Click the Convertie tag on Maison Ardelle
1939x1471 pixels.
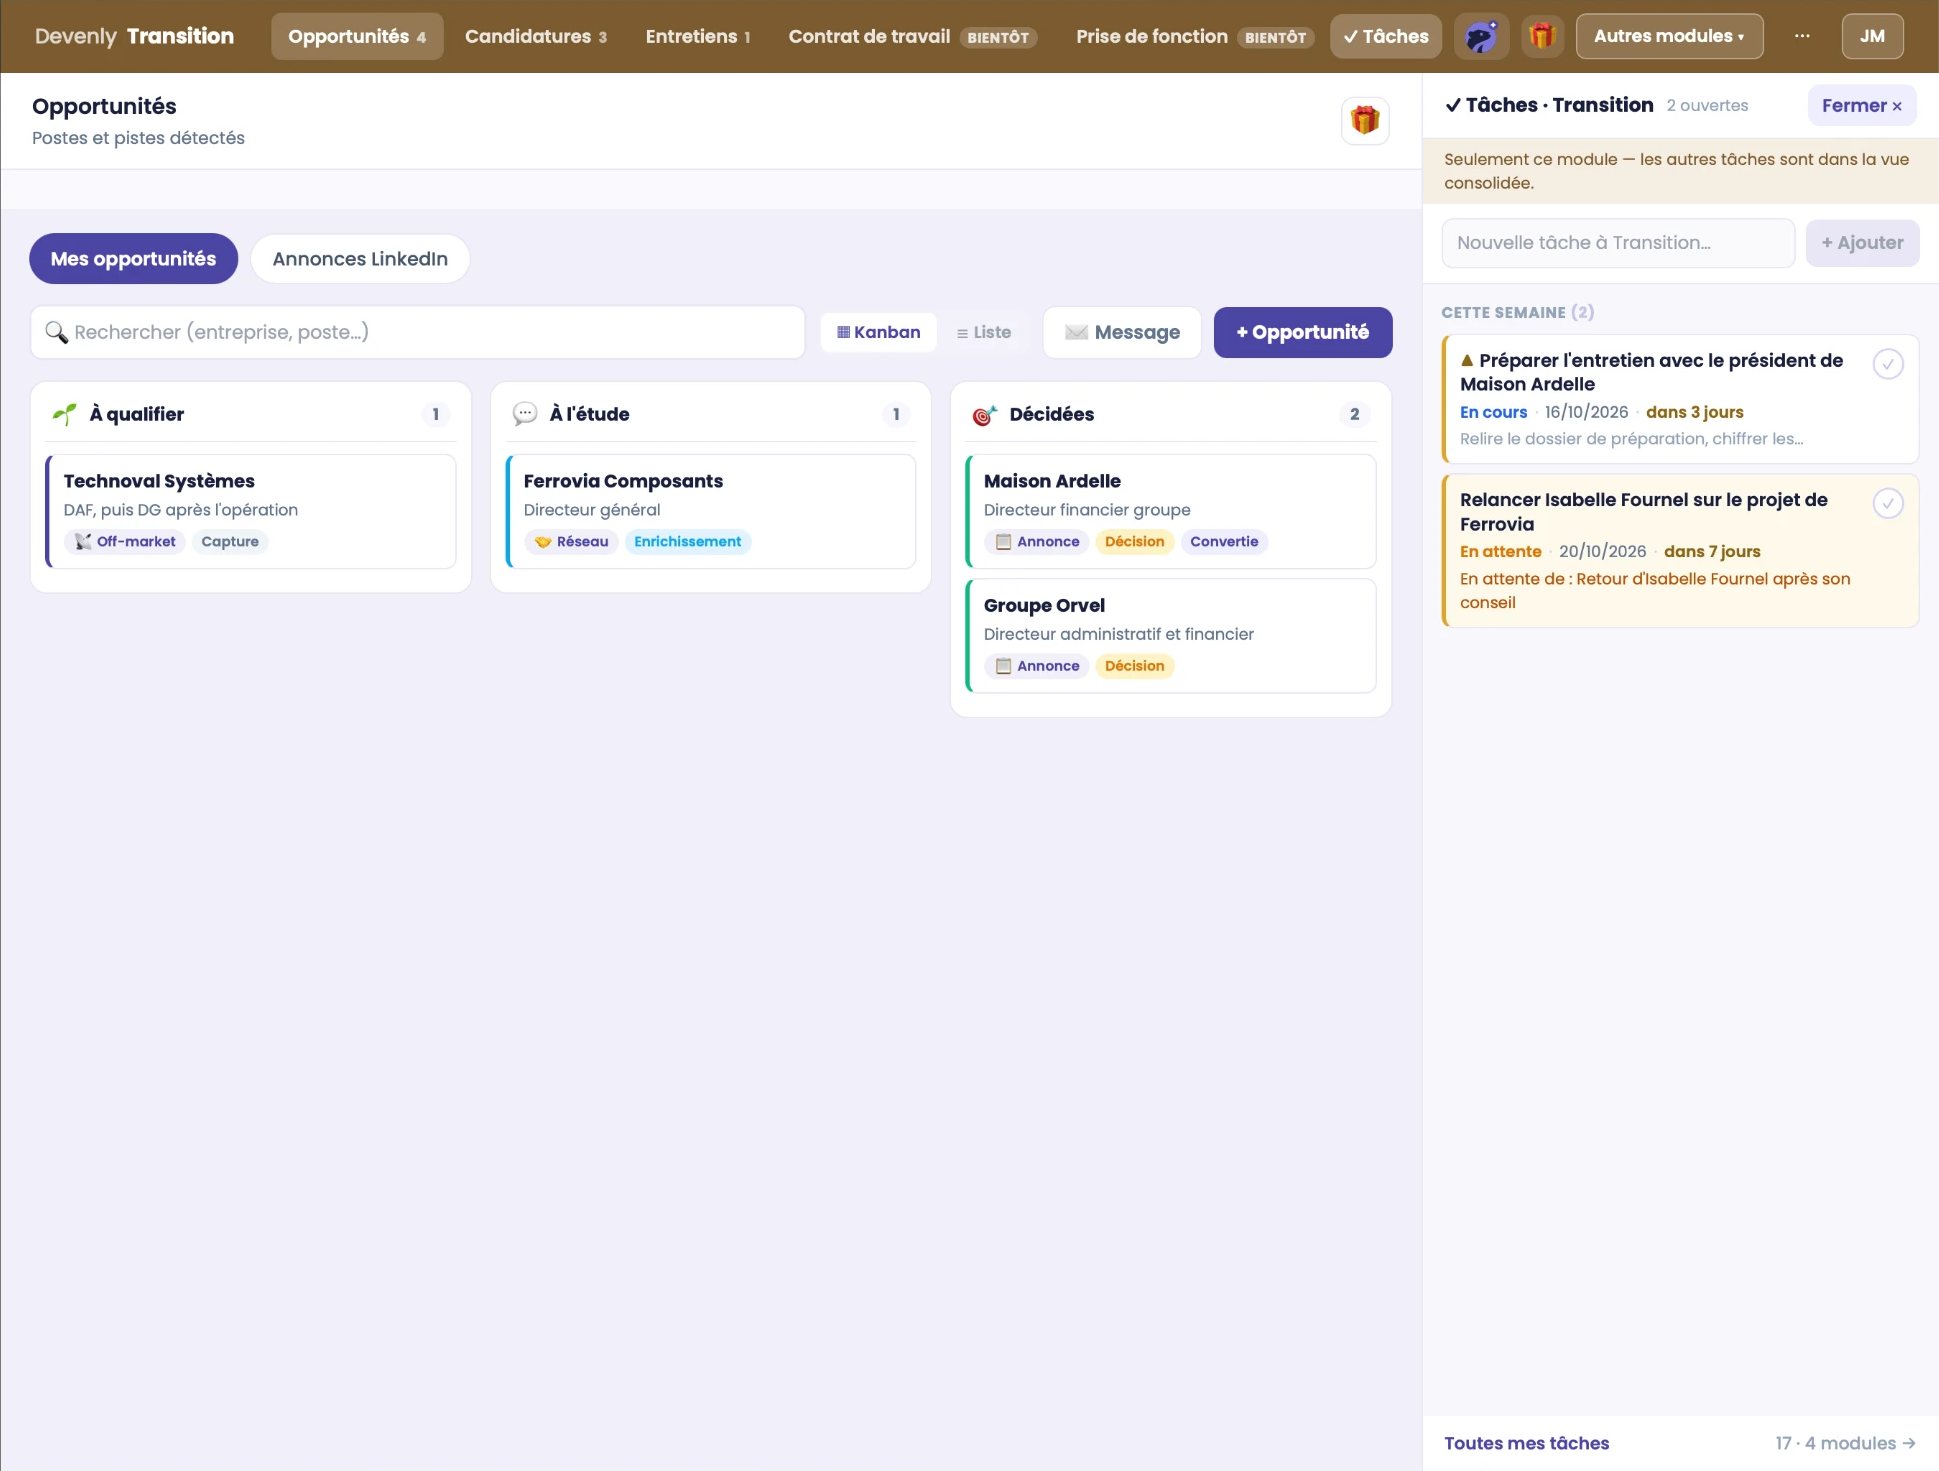tap(1224, 542)
